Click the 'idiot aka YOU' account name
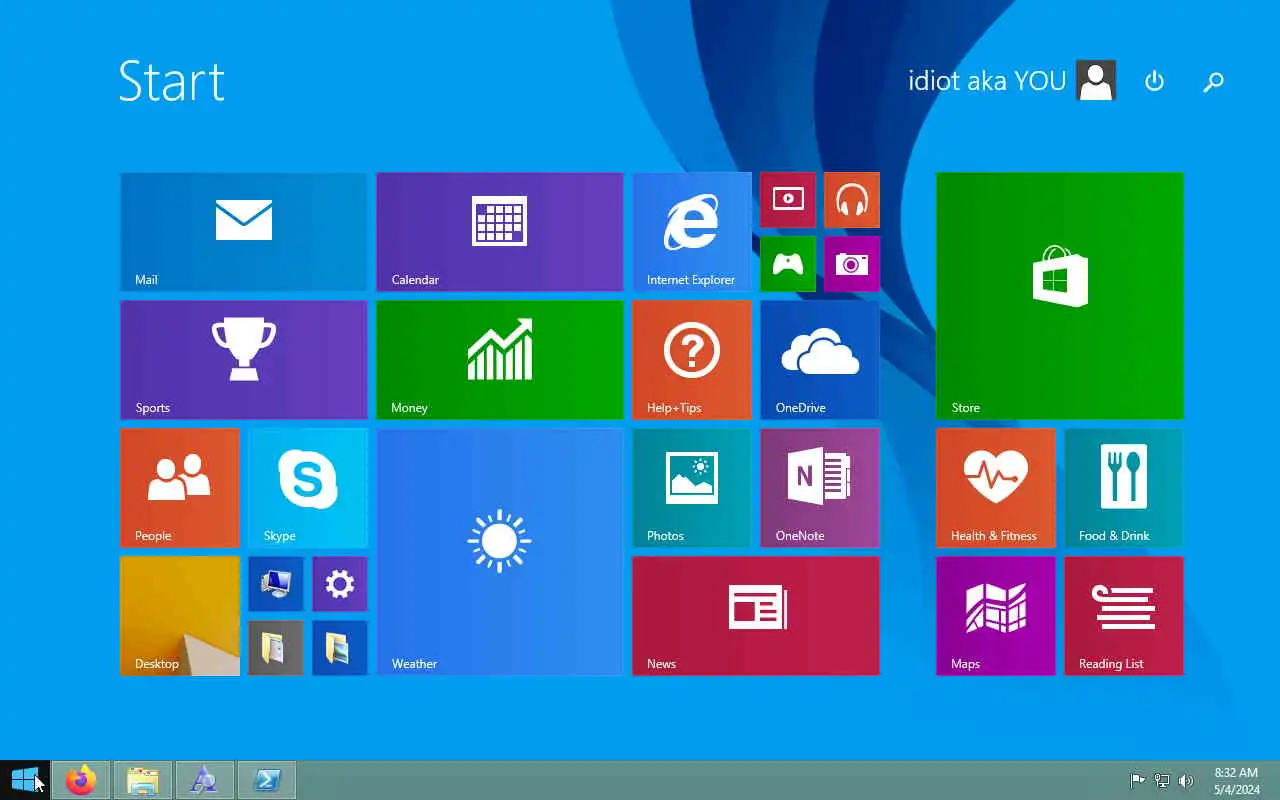 click(x=987, y=81)
